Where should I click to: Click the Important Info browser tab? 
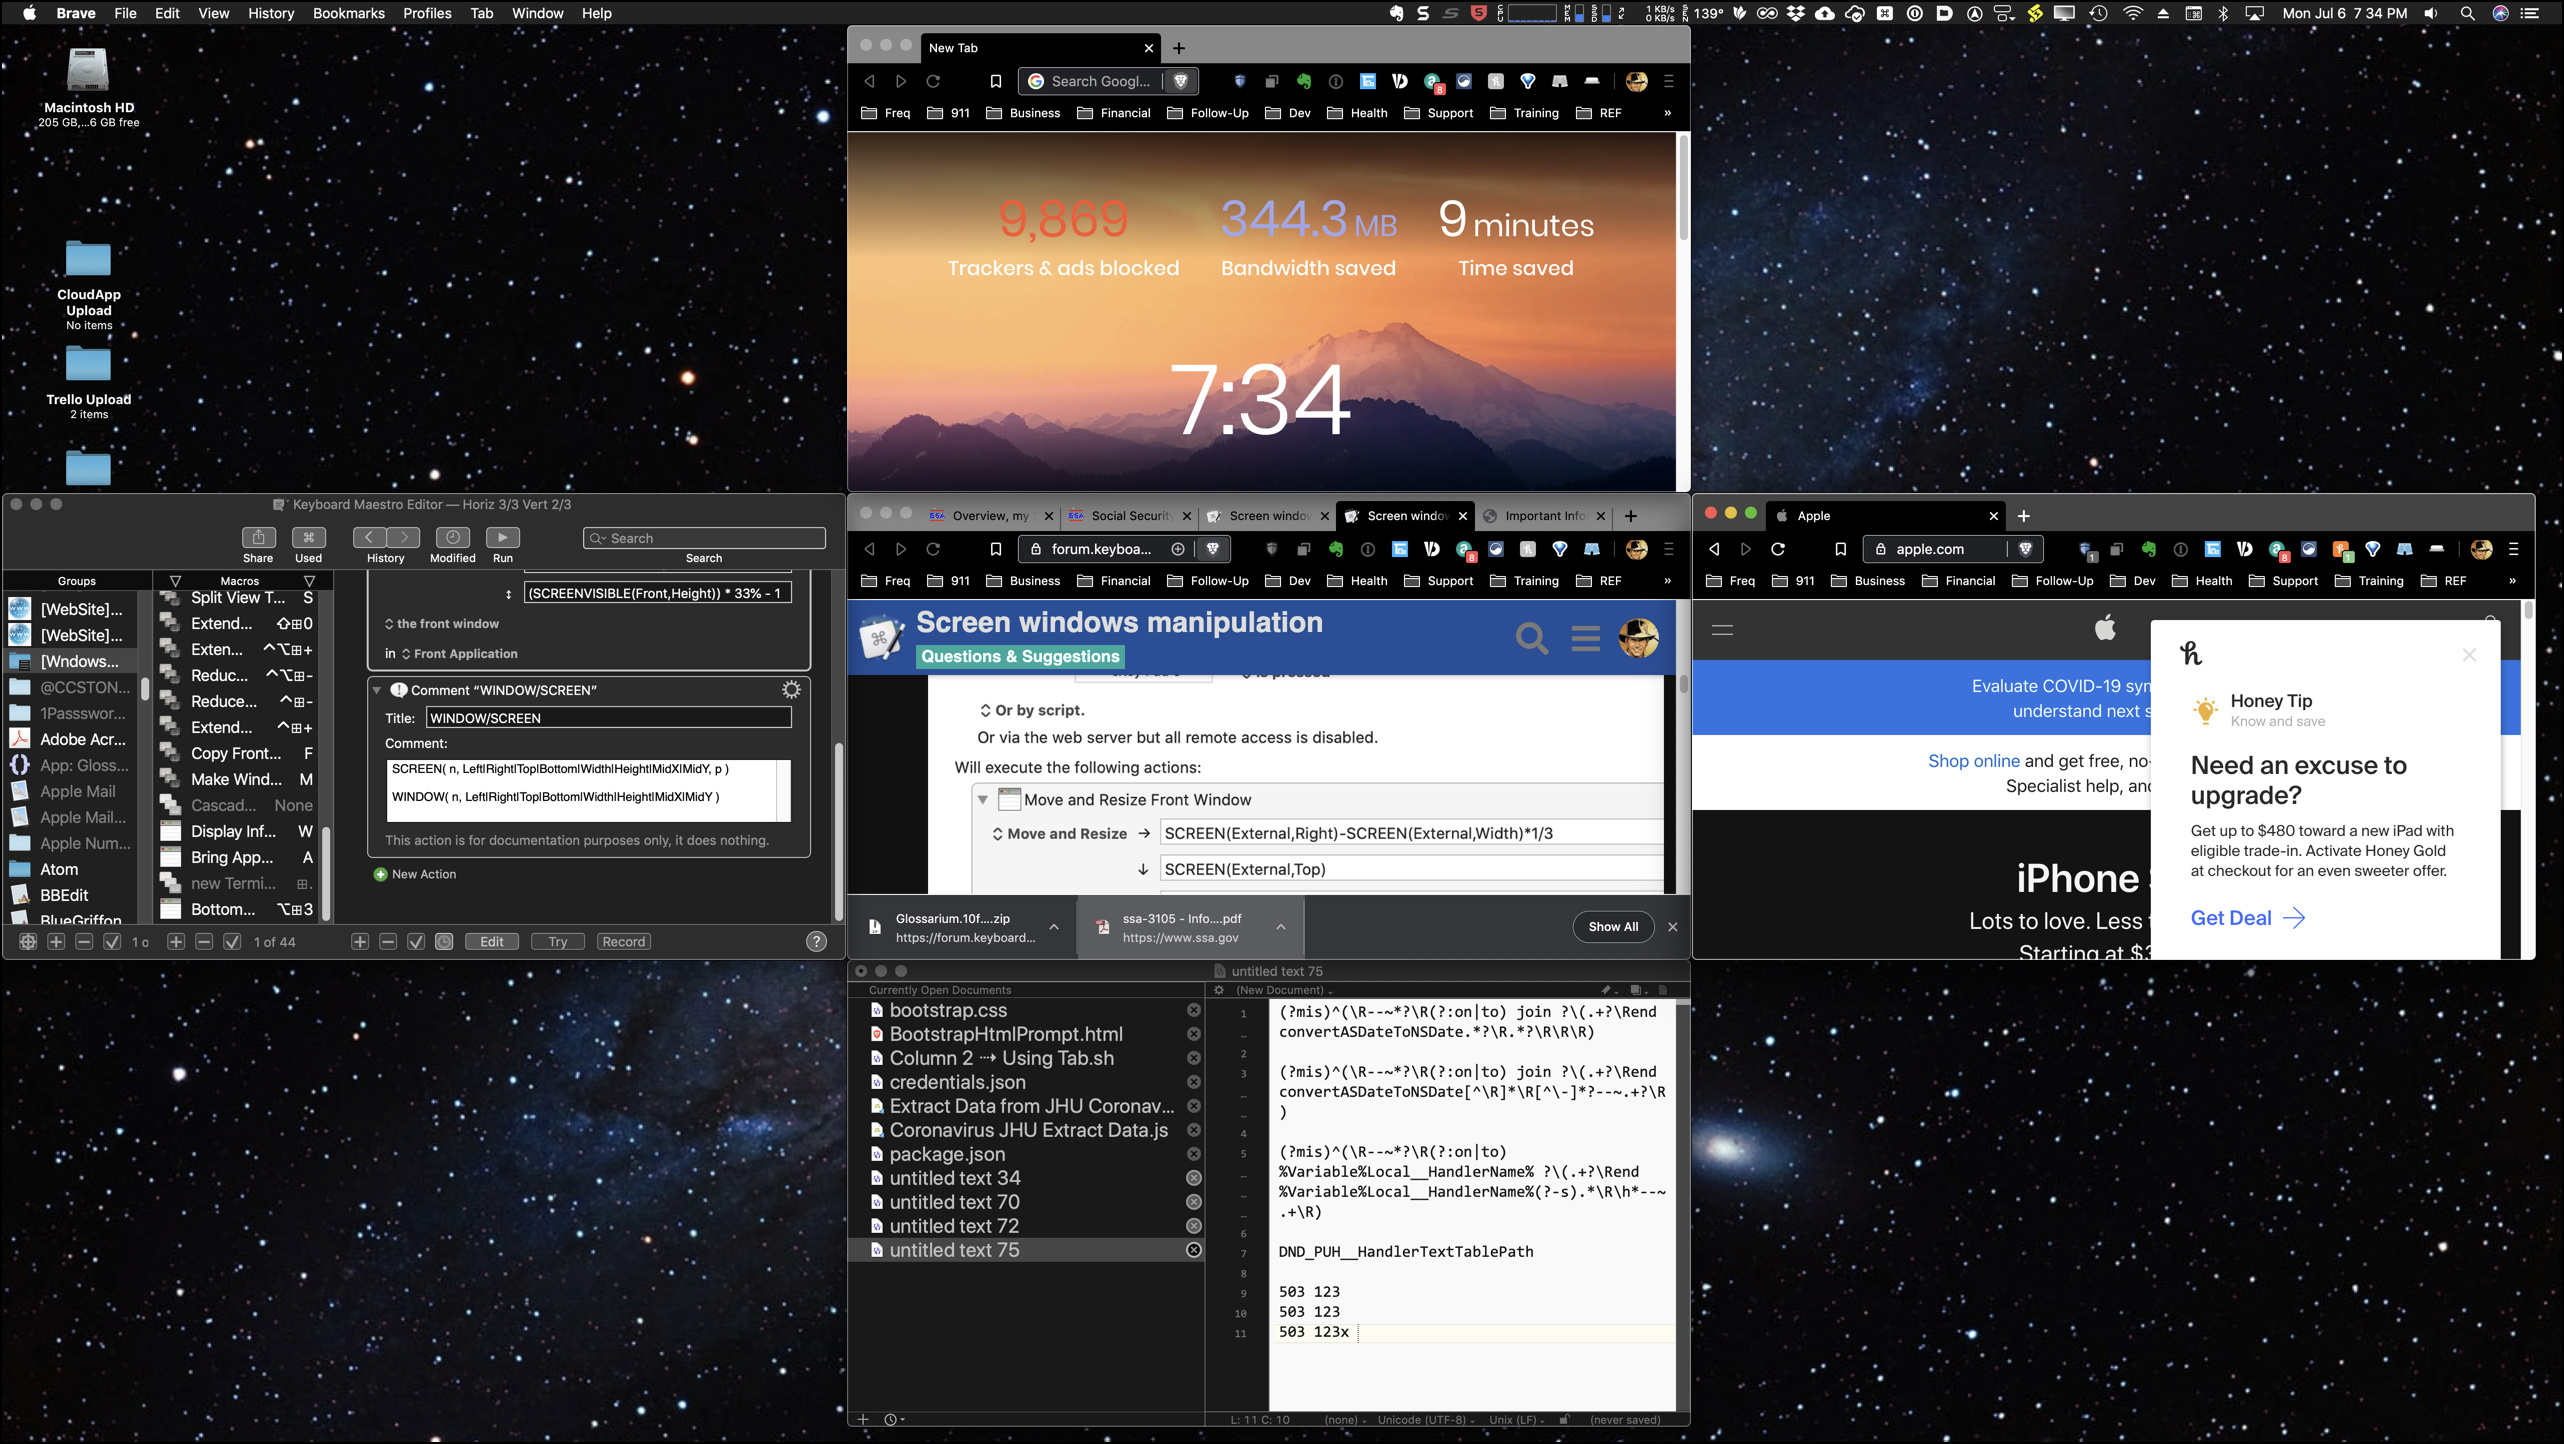pyautogui.click(x=1541, y=514)
